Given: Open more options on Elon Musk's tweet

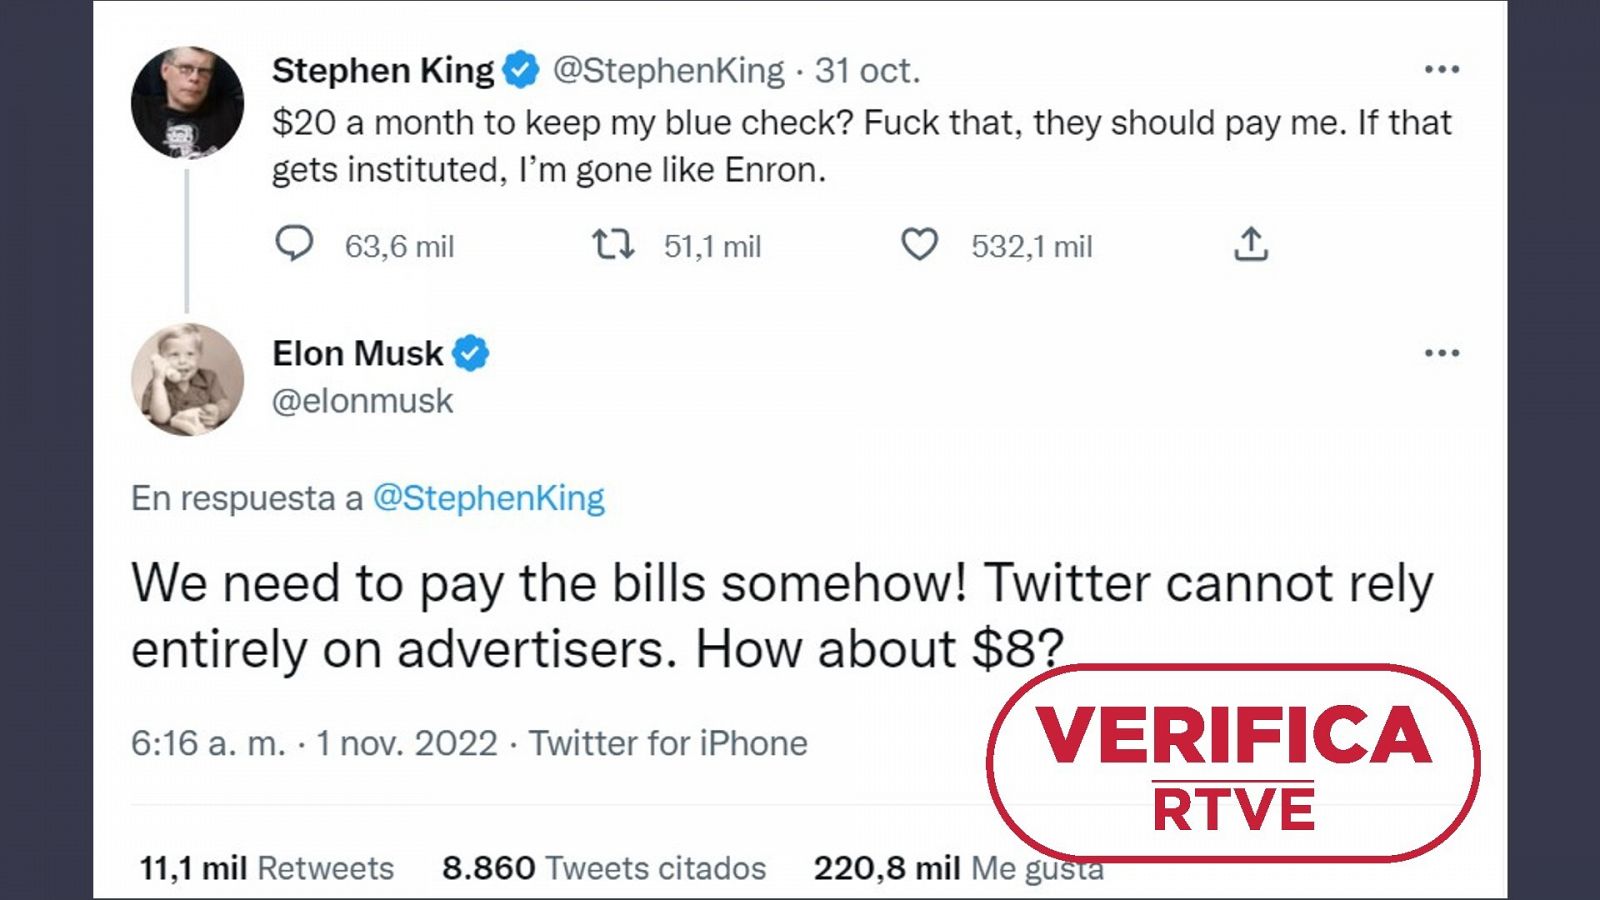Looking at the screenshot, I should click(x=1441, y=353).
